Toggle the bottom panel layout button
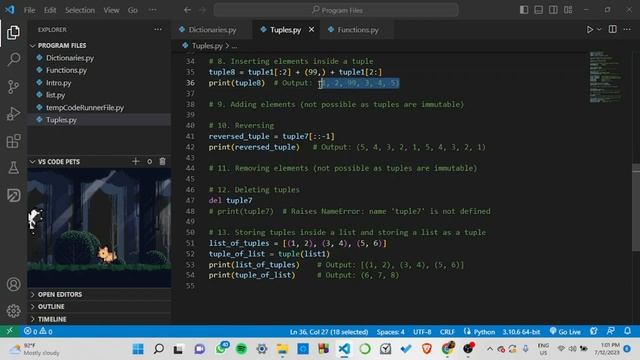The image size is (640, 360). 539,10
